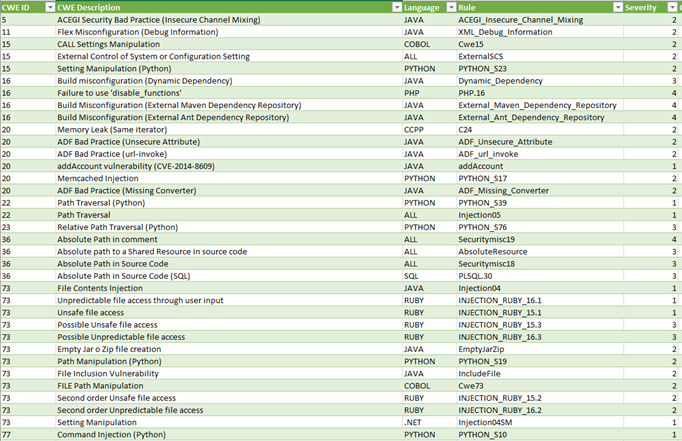Image resolution: width=682 pixels, height=441 pixels.
Task: Select cell 'Absolute path to a Shared Resource in source code'
Action: pos(229,251)
